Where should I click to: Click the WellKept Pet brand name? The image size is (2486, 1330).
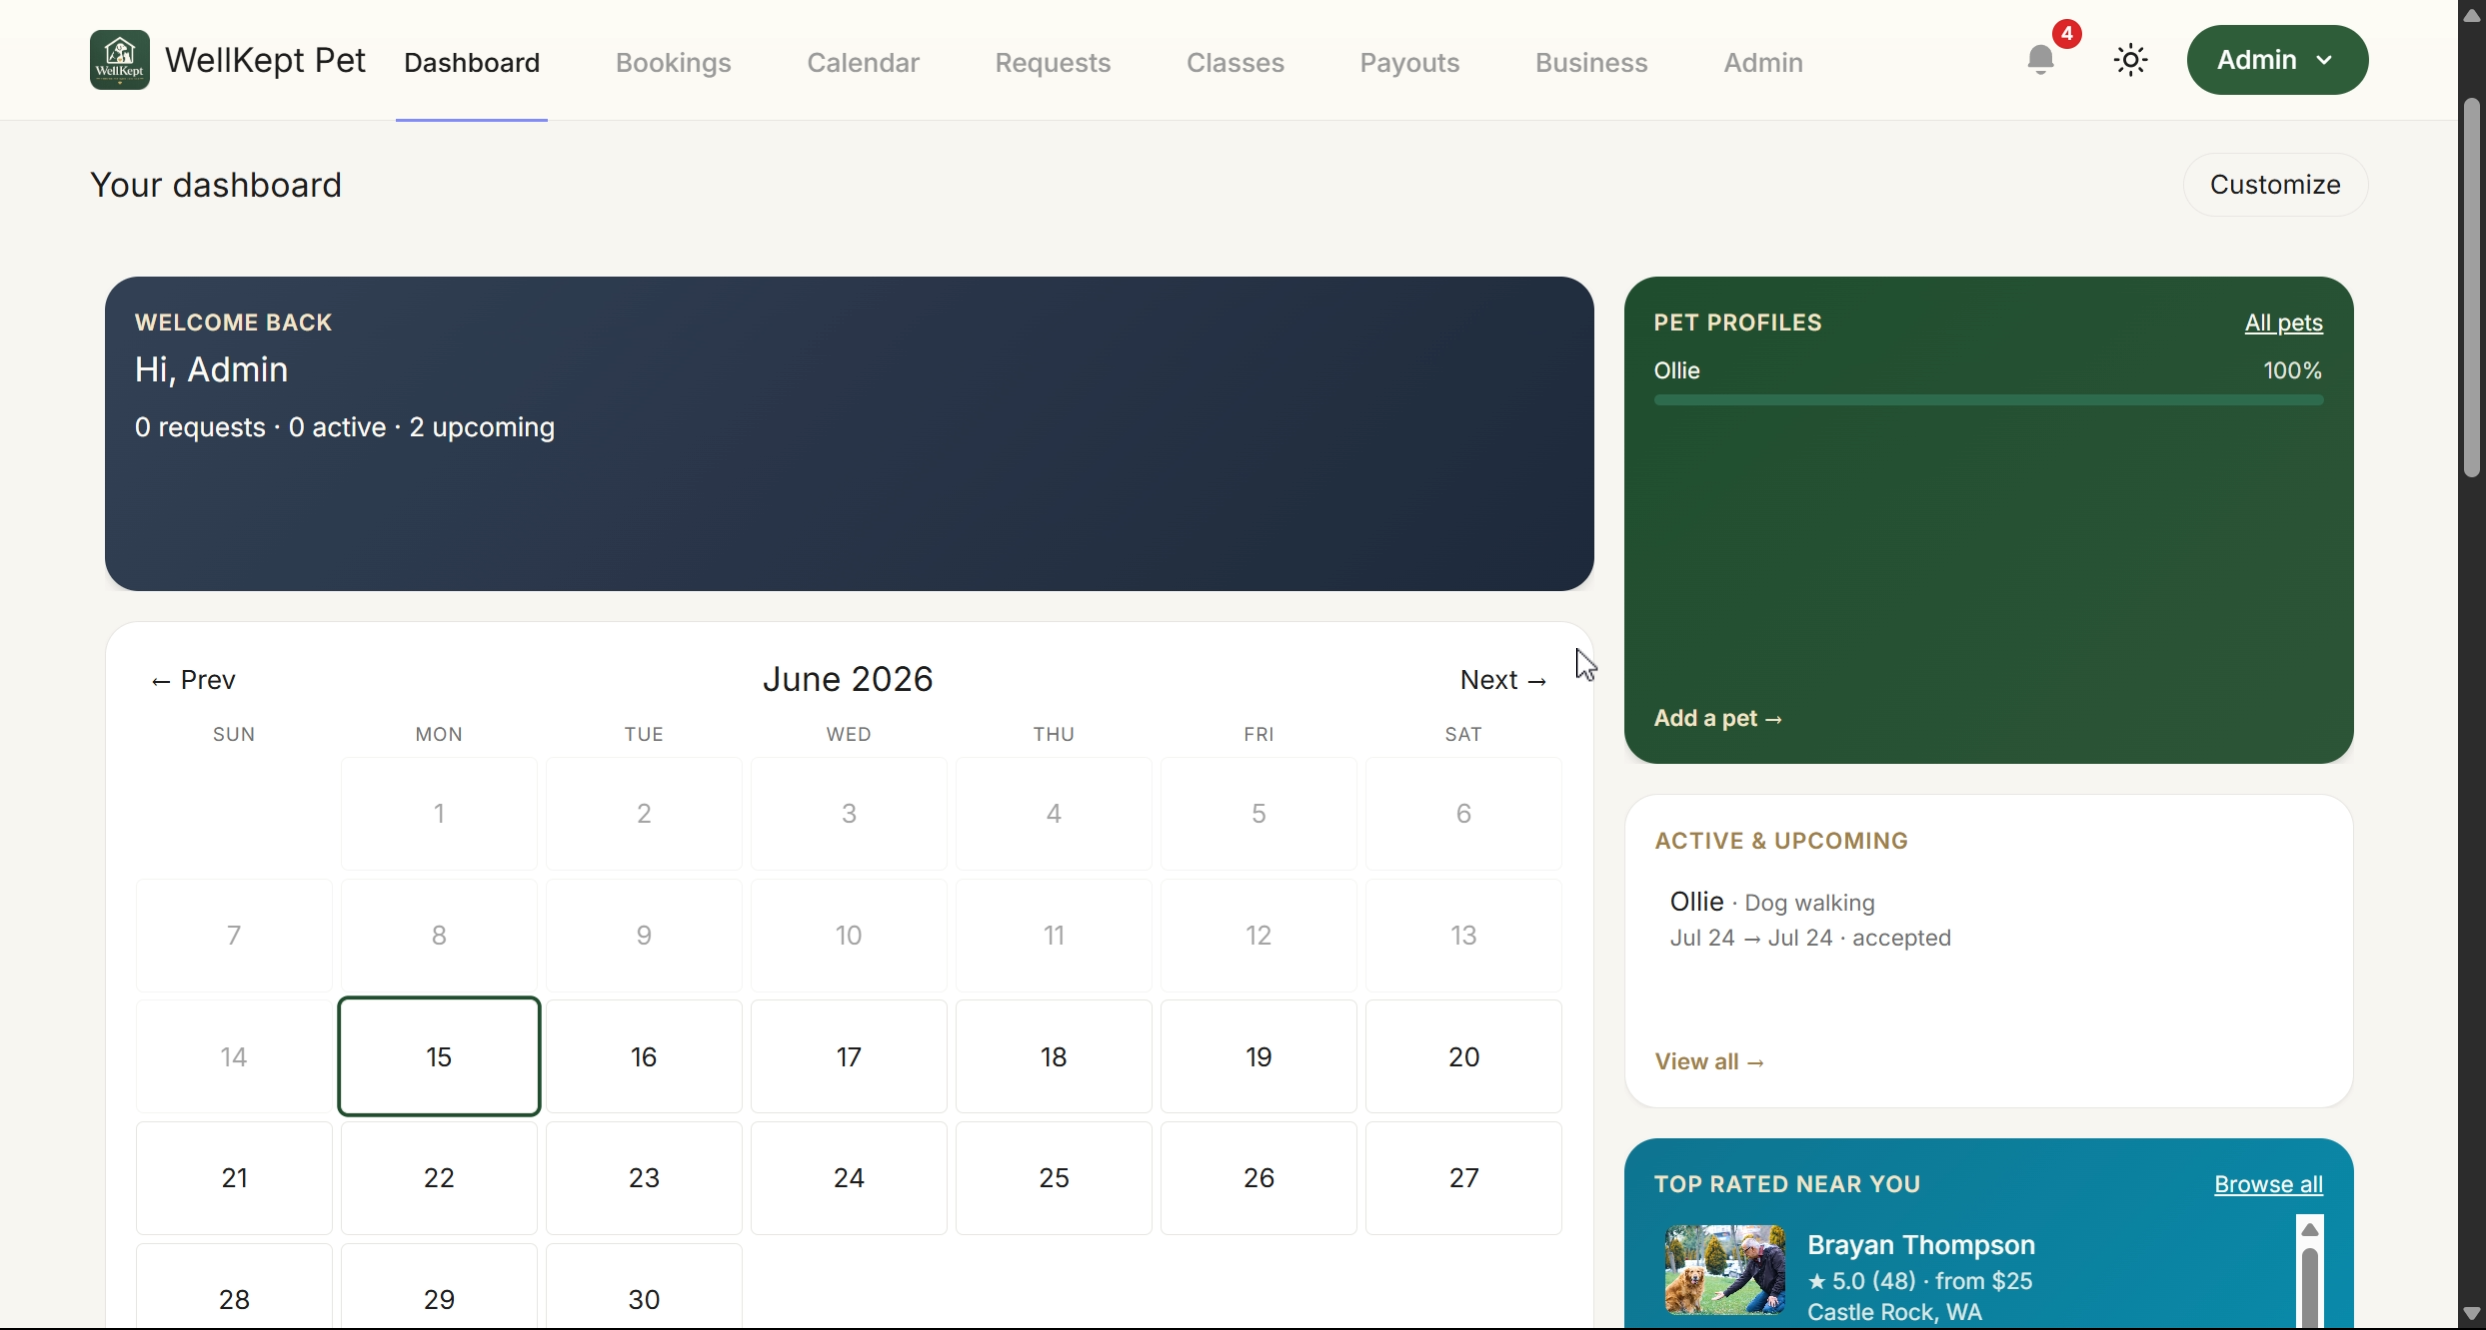[x=265, y=60]
